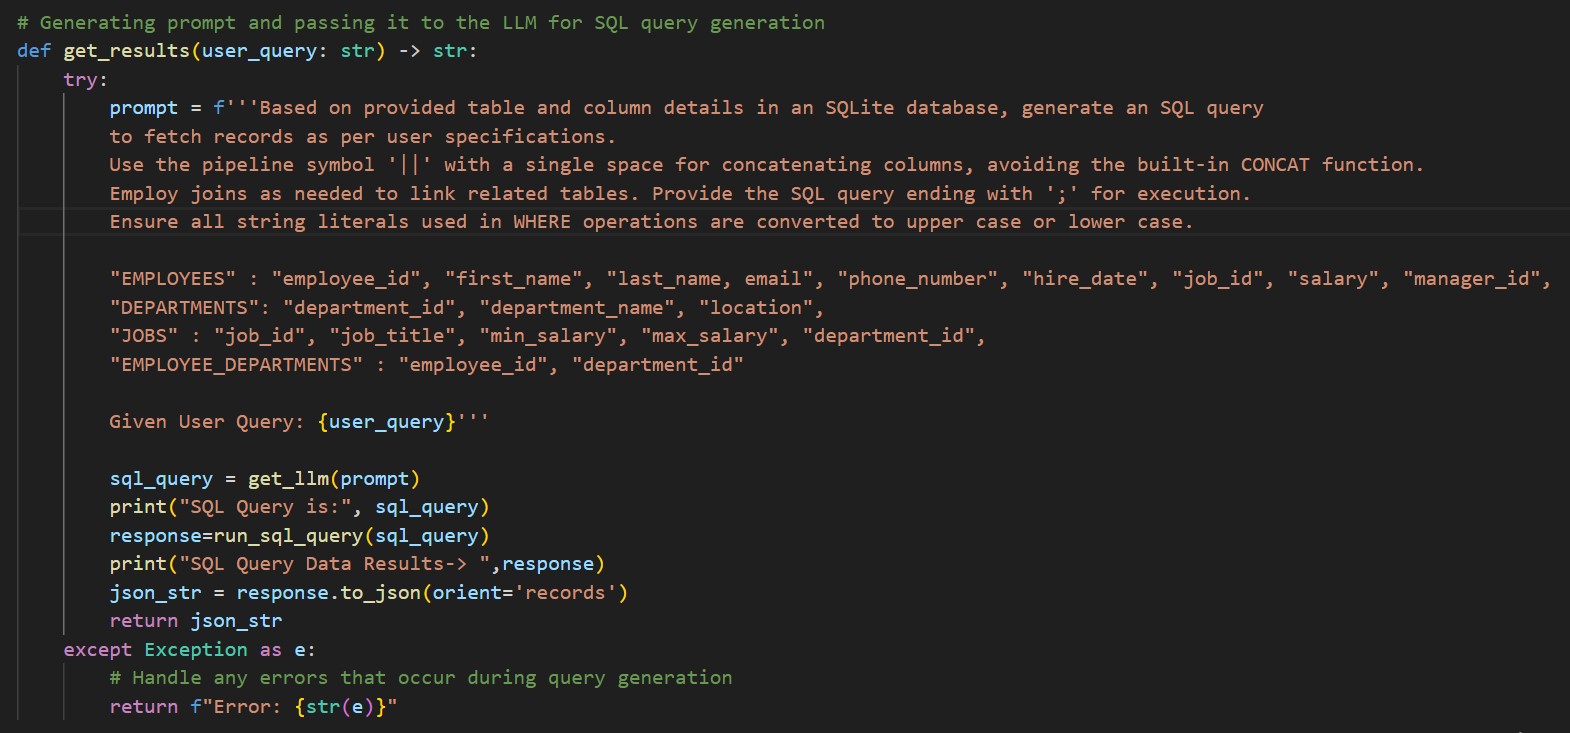The image size is (1570, 733).
Task: Click the comment about handling errors
Action: click(421, 678)
